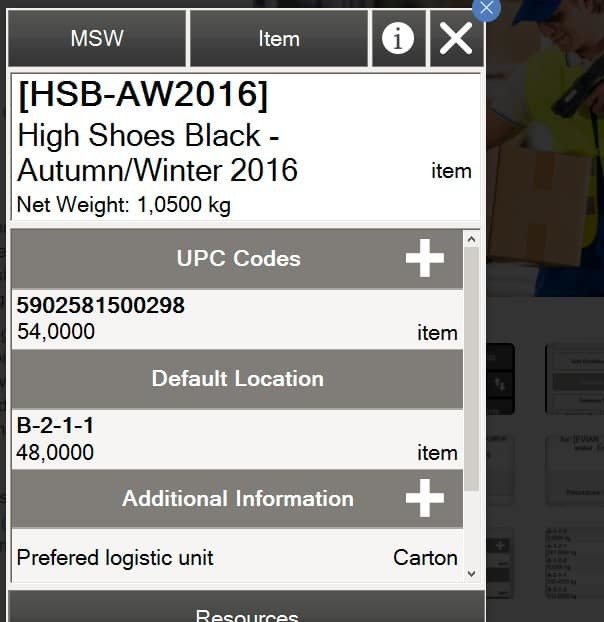Viewport: 604px width, 622px height.
Task: Click scrollbar down arrow in item details
Action: coord(472,574)
